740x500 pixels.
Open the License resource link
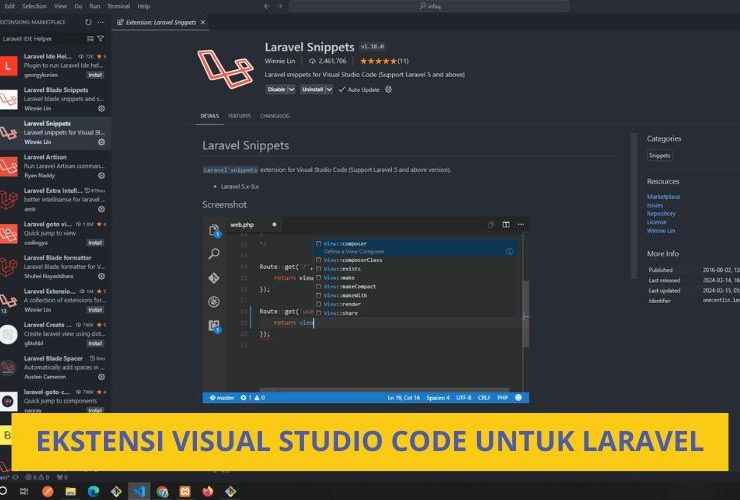pyautogui.click(x=656, y=222)
